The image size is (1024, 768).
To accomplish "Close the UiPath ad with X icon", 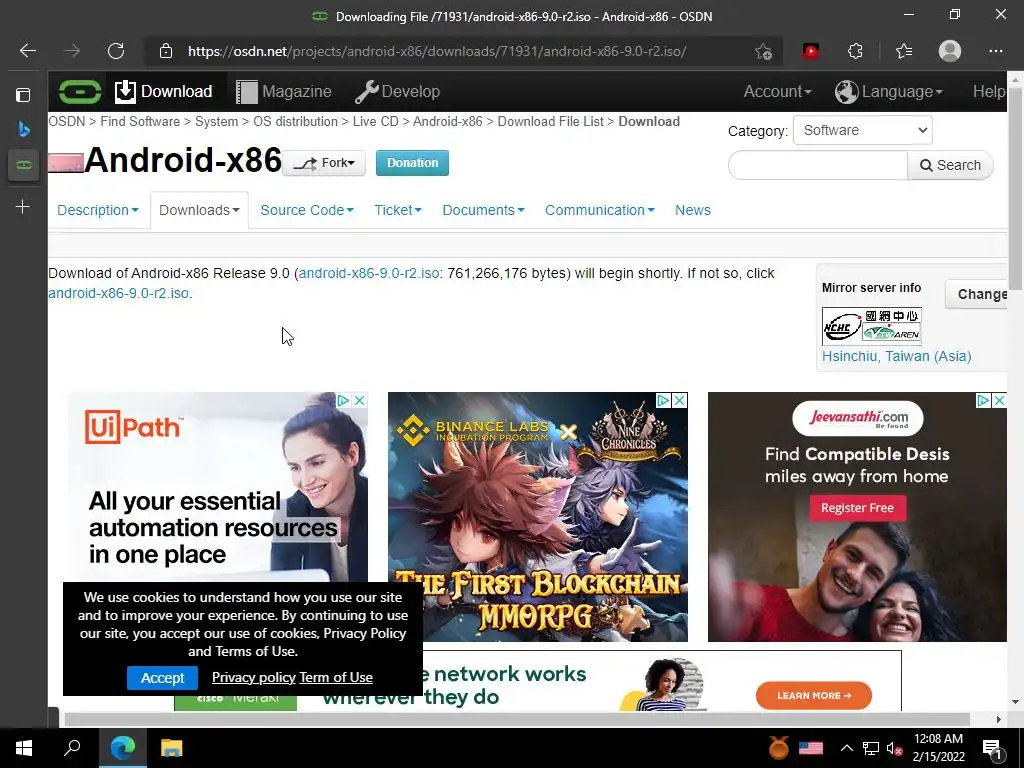I will click(359, 400).
